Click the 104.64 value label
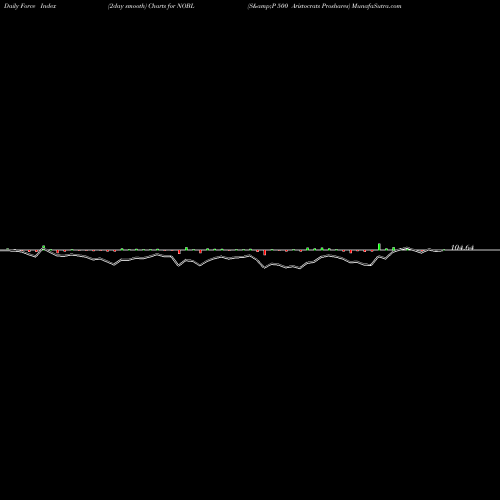500x500 pixels. pos(462,248)
